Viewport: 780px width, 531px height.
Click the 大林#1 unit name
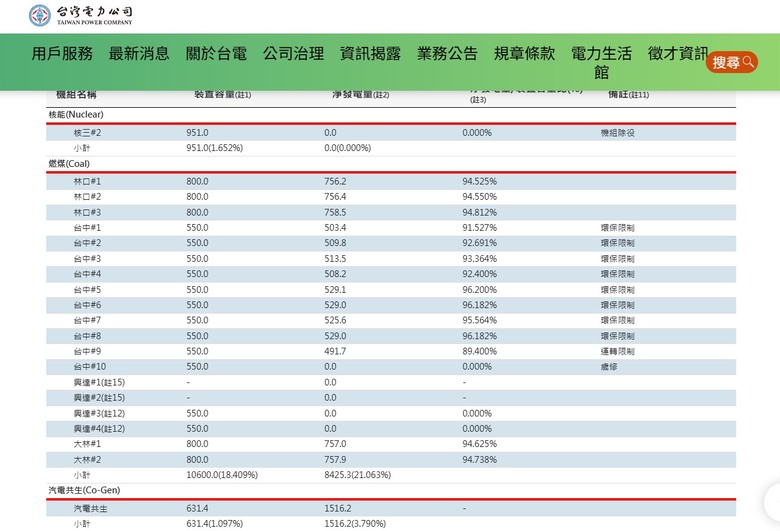[x=88, y=444]
